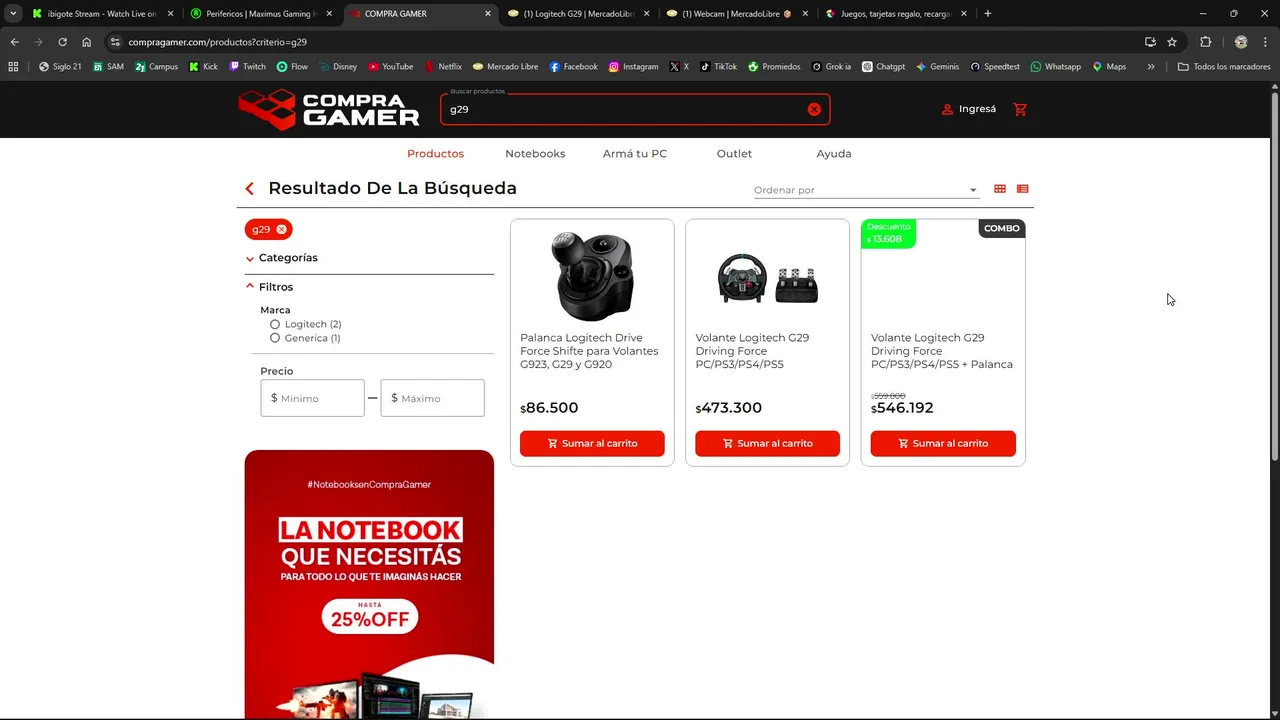Open the Mercado Libre bookmark
Viewport: 1280px width, 720px height.
click(x=505, y=67)
